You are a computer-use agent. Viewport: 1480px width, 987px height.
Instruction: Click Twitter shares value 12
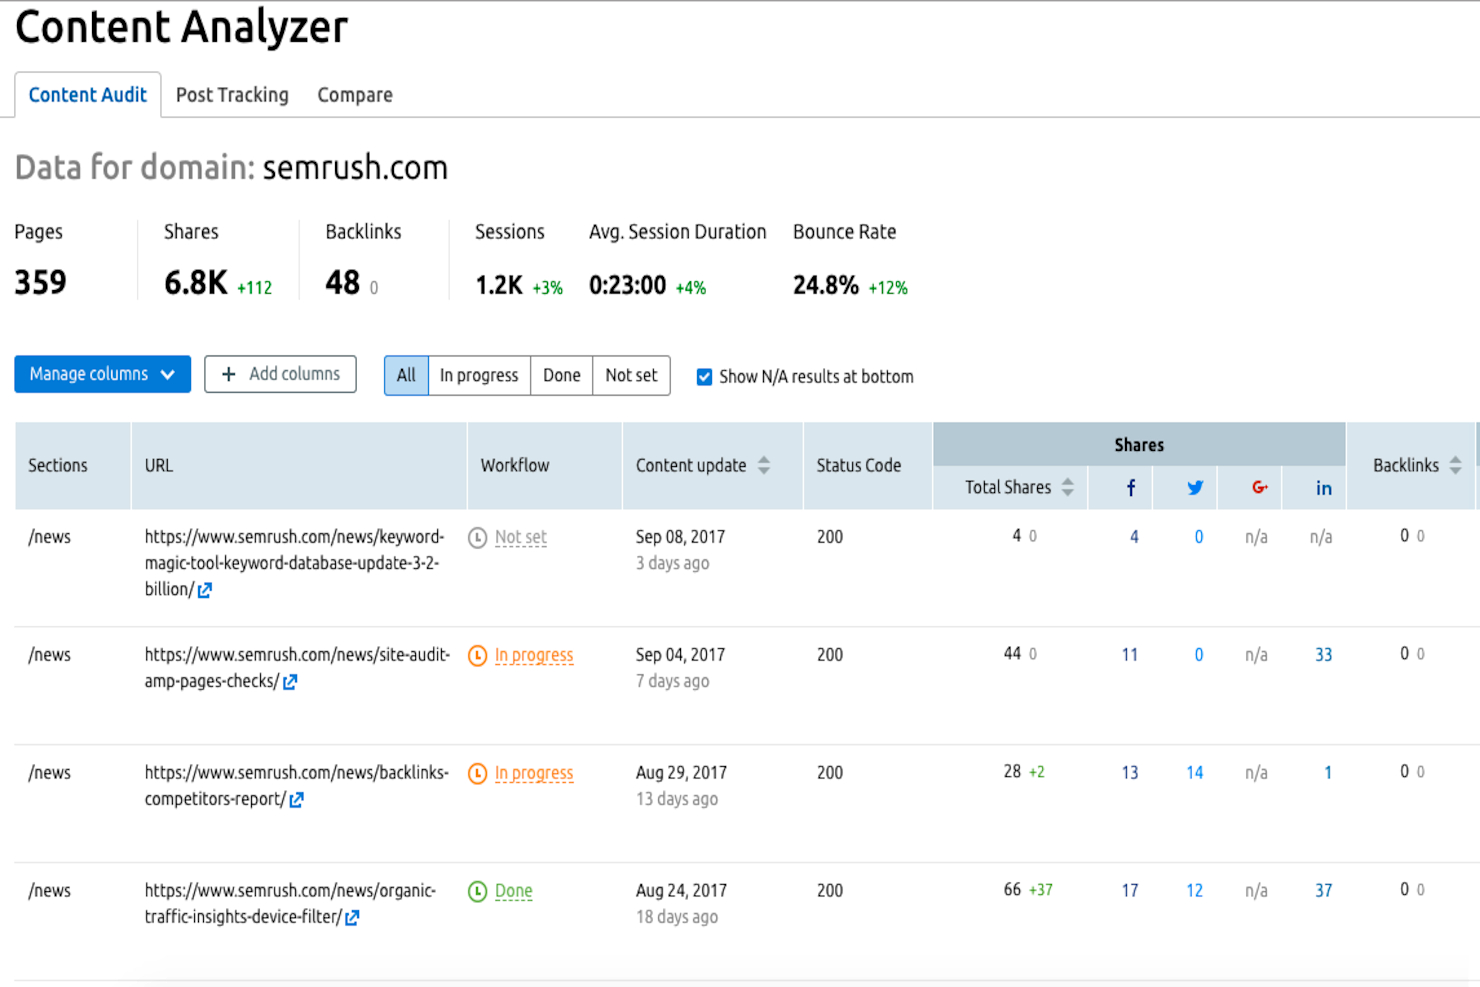(x=1195, y=891)
